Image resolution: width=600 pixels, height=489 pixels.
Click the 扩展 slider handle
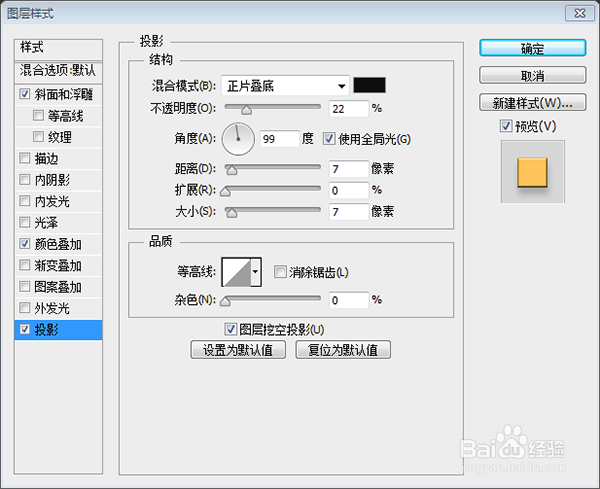225,191
